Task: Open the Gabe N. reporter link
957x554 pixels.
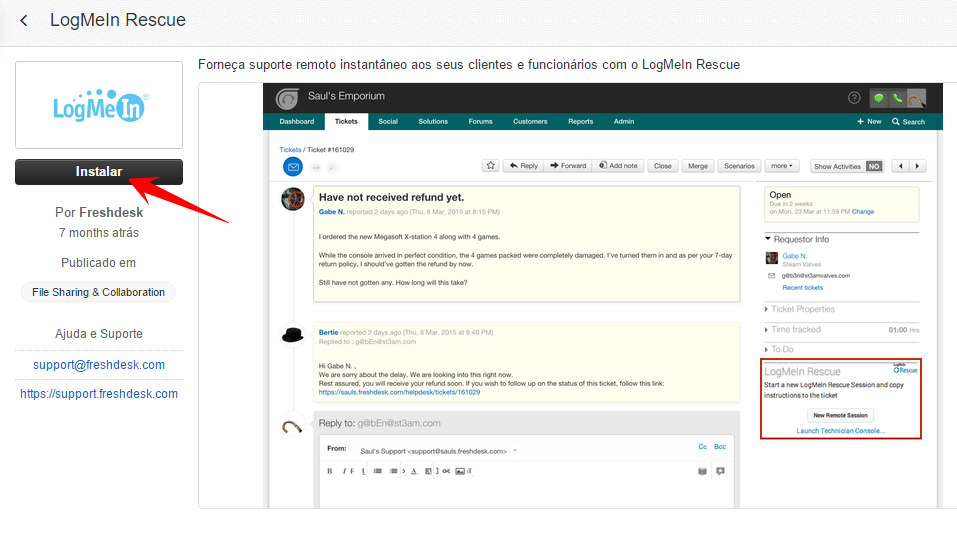Action: (331, 212)
